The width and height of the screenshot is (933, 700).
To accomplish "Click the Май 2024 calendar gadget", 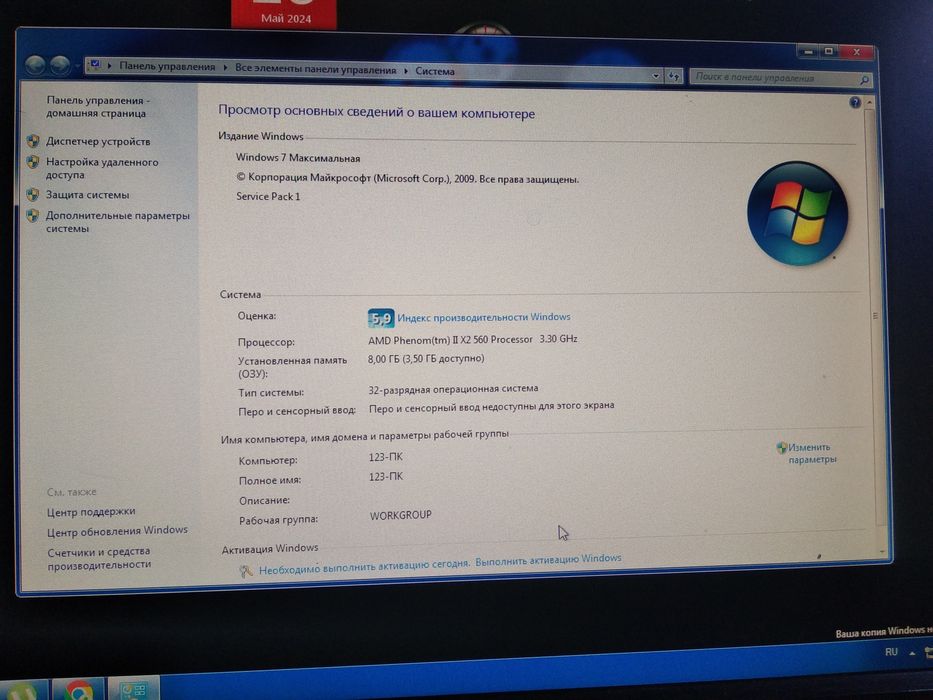I will [x=284, y=13].
